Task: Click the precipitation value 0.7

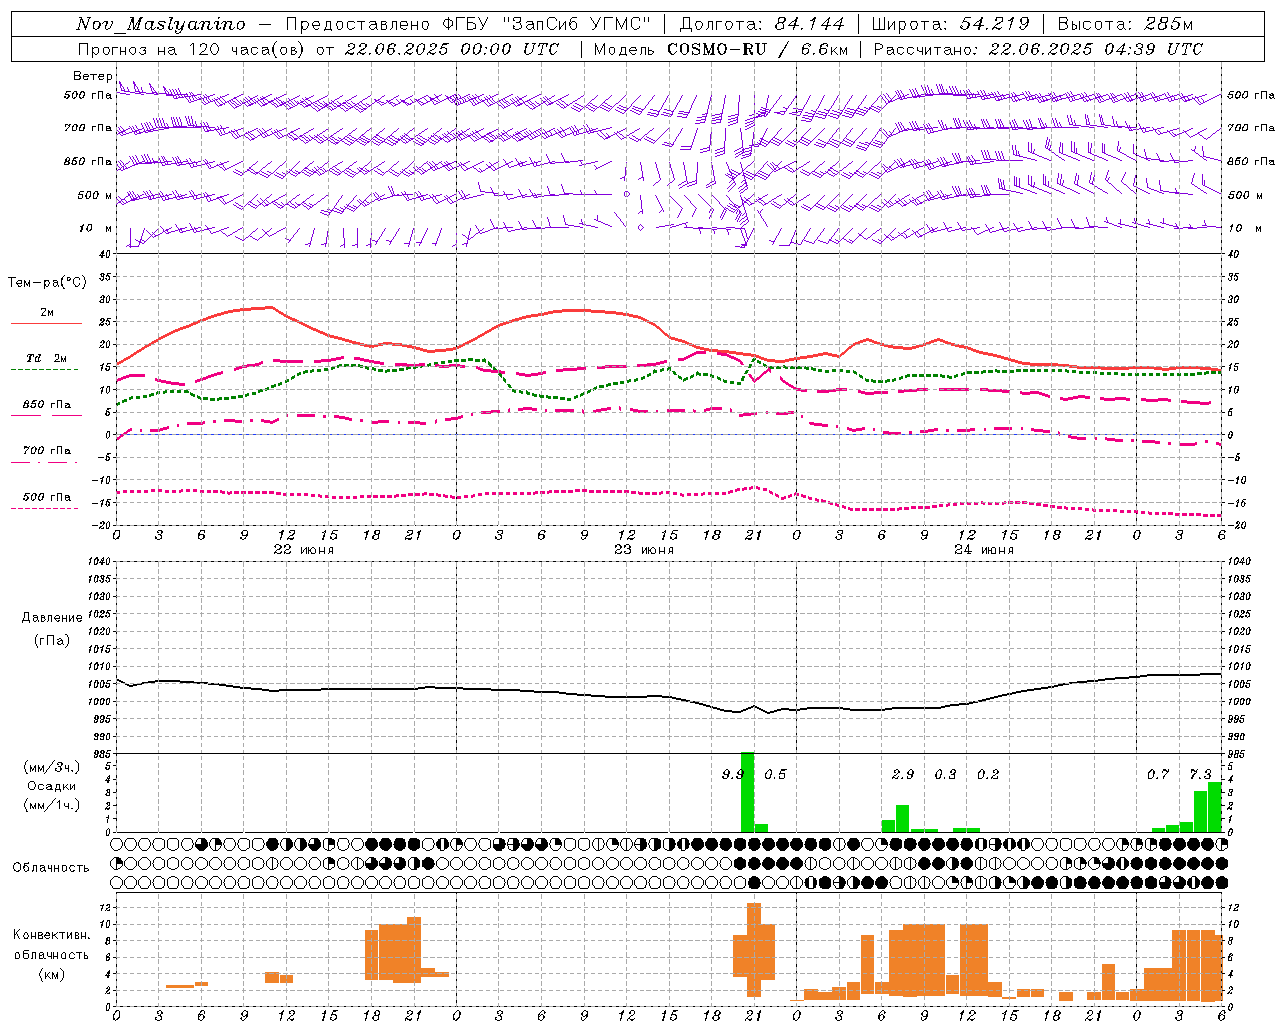Action: [1158, 775]
